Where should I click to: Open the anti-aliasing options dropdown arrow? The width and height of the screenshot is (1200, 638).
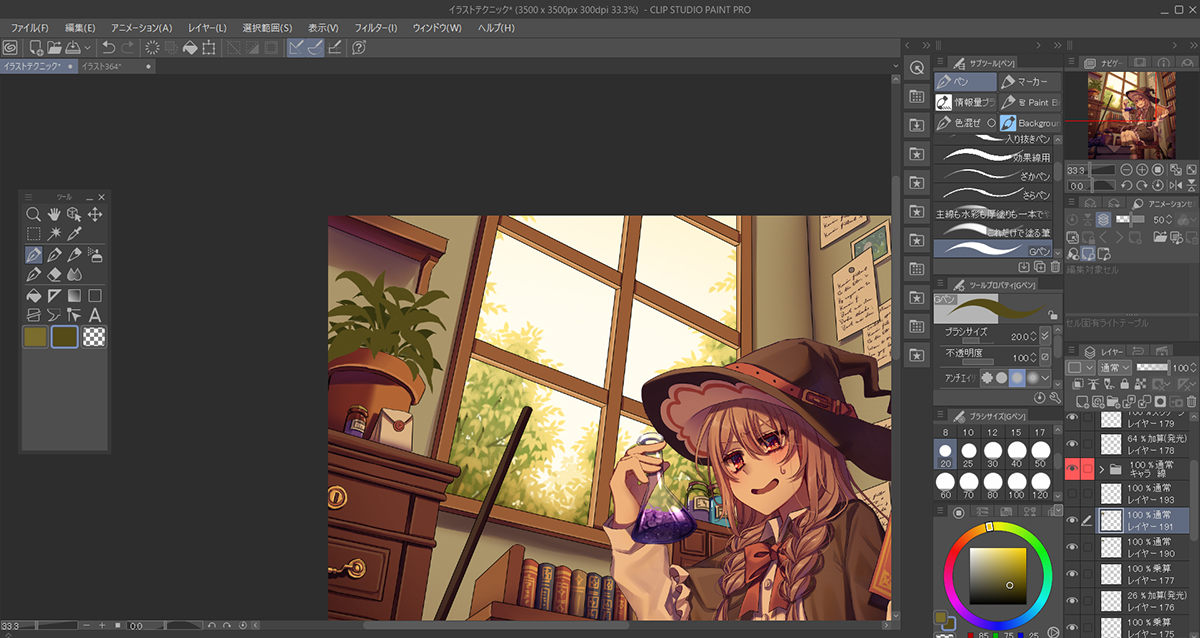click(1044, 378)
